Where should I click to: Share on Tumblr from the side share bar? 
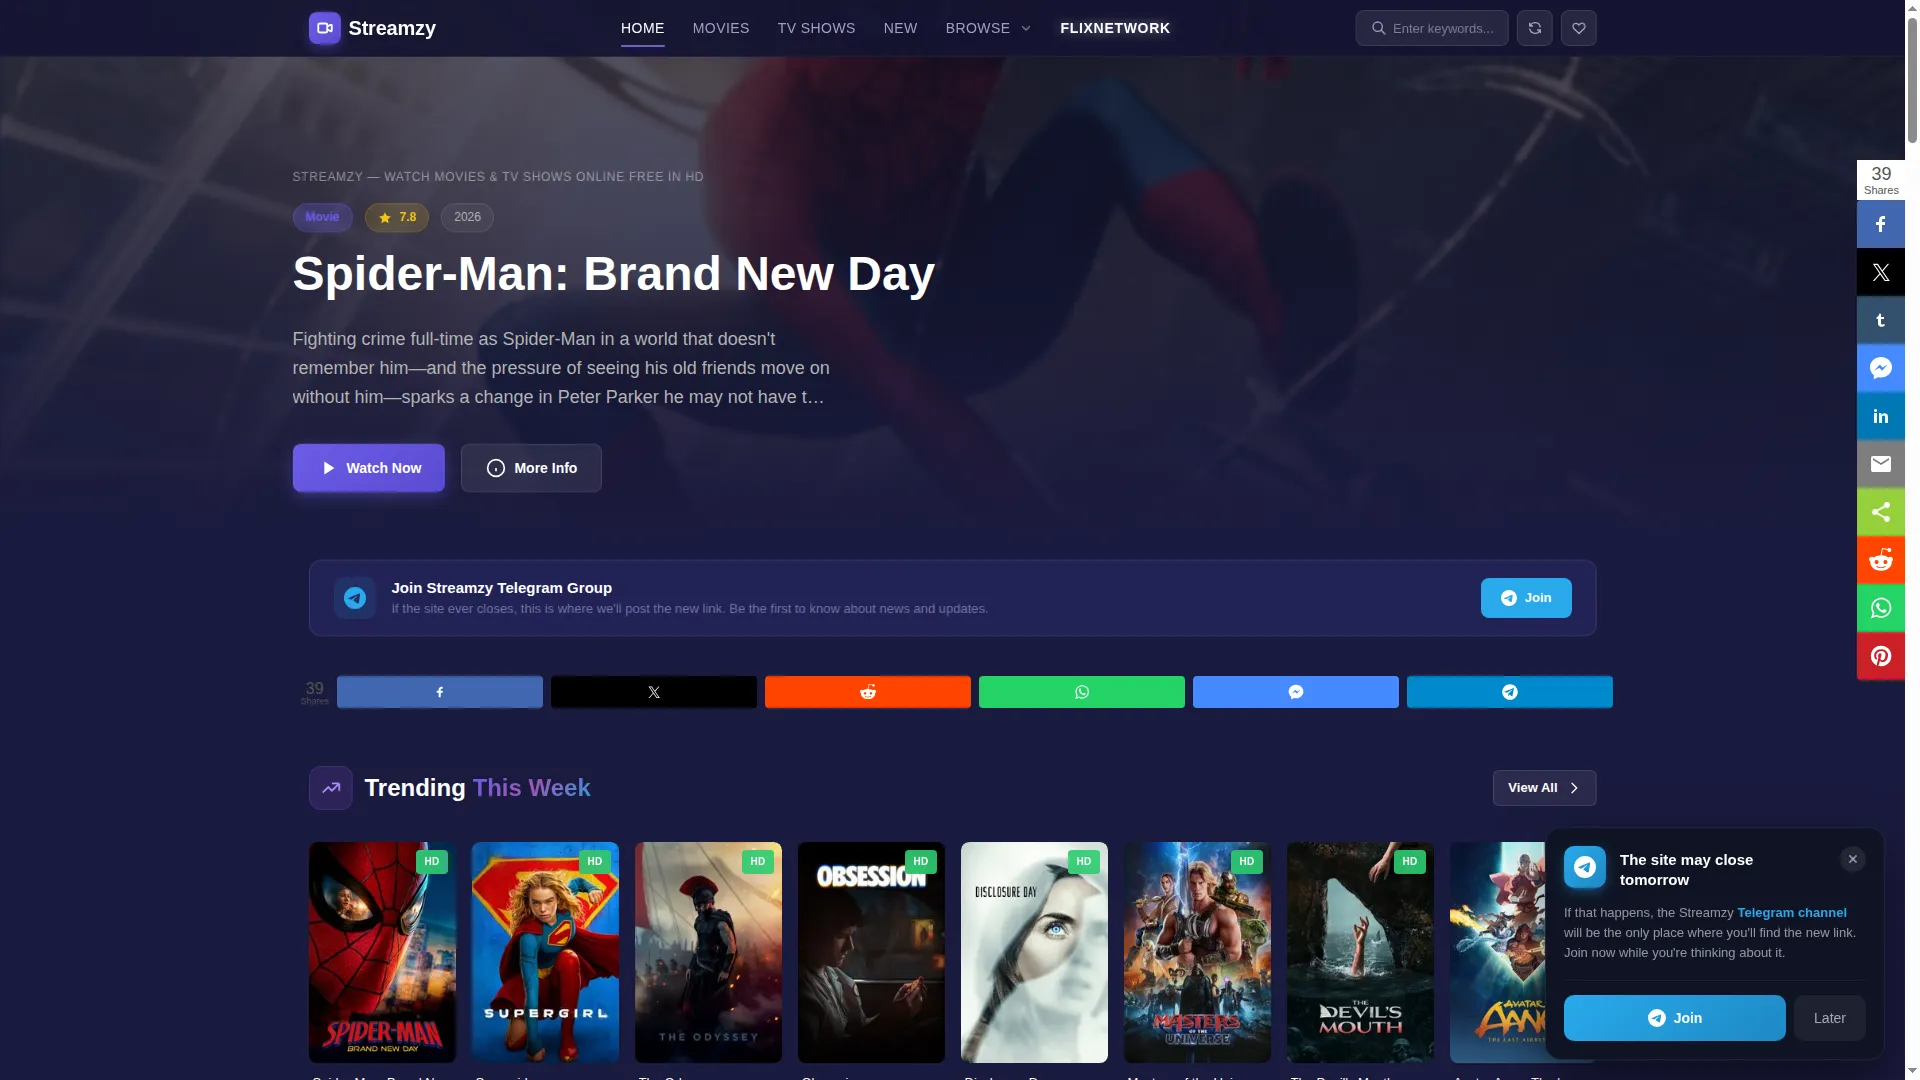pos(1880,320)
